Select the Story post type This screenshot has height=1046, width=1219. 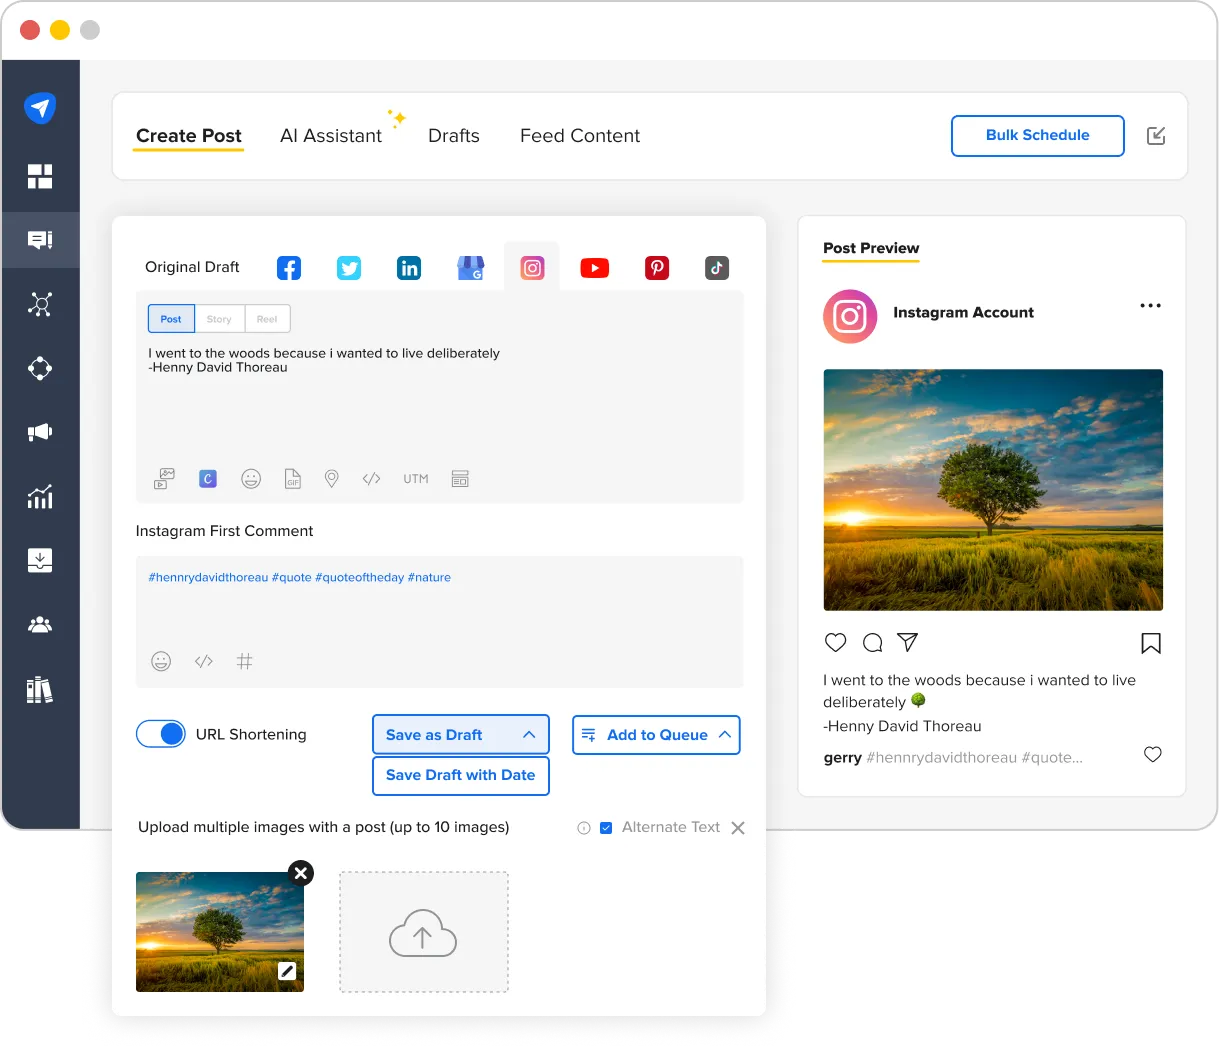tap(219, 318)
